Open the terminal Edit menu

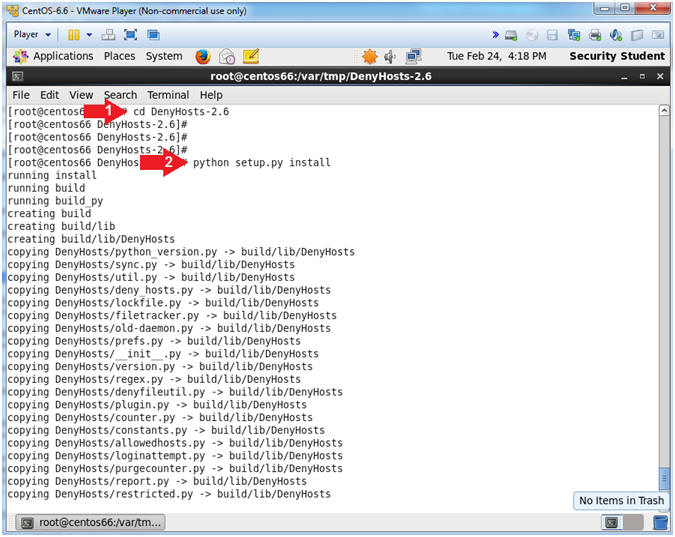click(50, 95)
